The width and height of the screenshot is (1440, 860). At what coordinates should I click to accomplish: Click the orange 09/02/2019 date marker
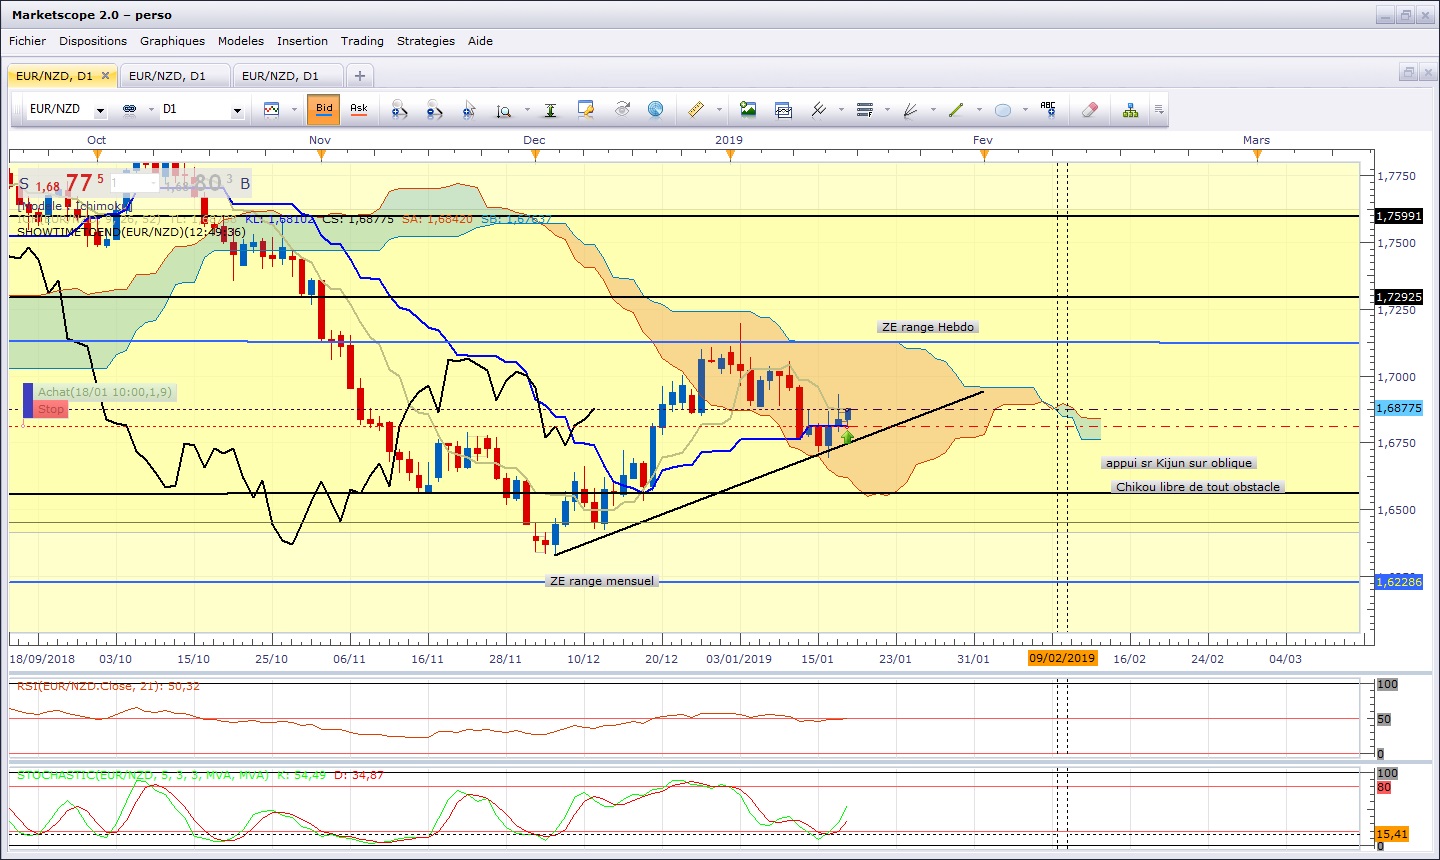coord(1062,658)
